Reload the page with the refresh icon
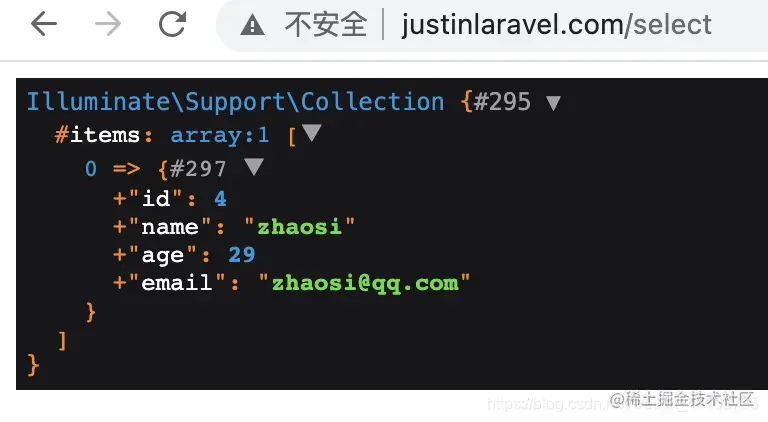Screen dimensions: 768x422 pos(172,23)
